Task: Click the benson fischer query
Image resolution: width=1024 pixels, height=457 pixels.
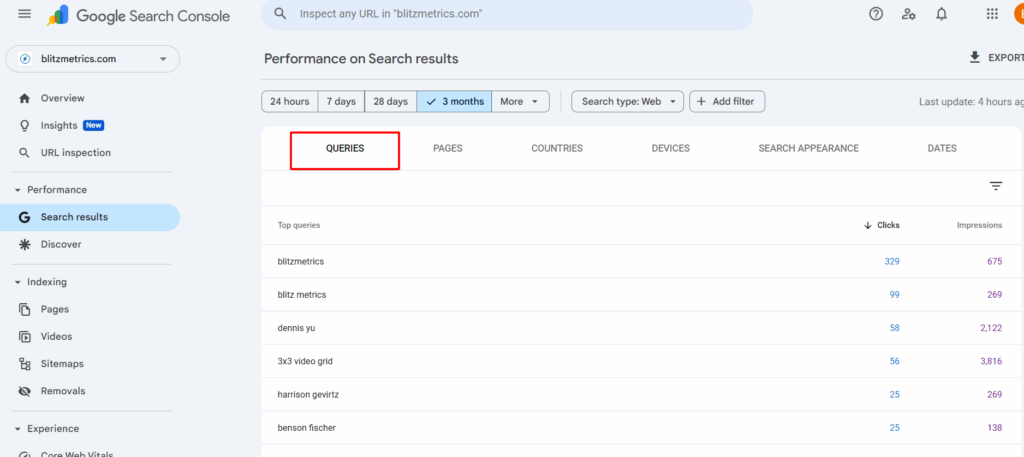Action: 307,428
